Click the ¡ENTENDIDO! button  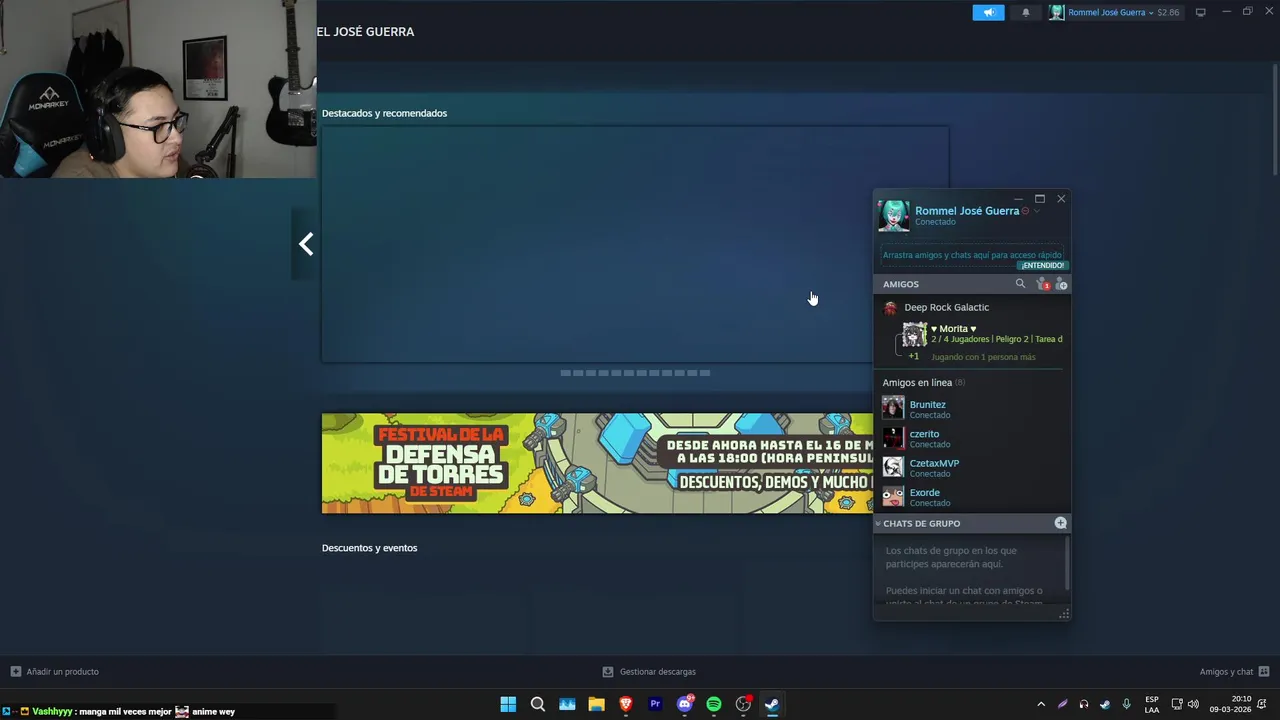1042,265
